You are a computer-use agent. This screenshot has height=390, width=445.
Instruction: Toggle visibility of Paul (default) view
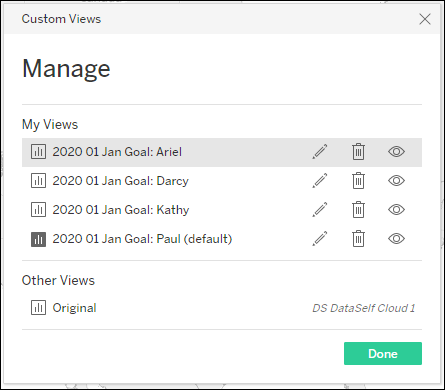[396, 239]
